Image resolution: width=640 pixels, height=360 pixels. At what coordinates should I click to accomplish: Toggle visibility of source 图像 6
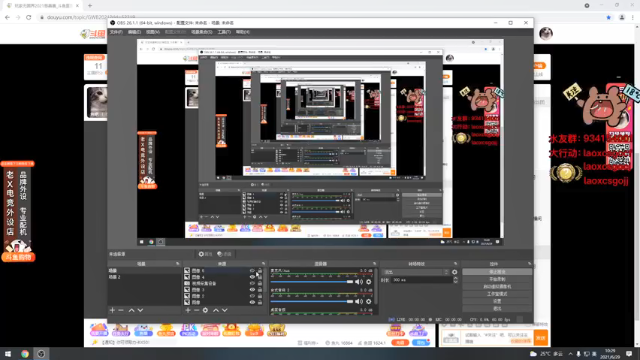252,271
